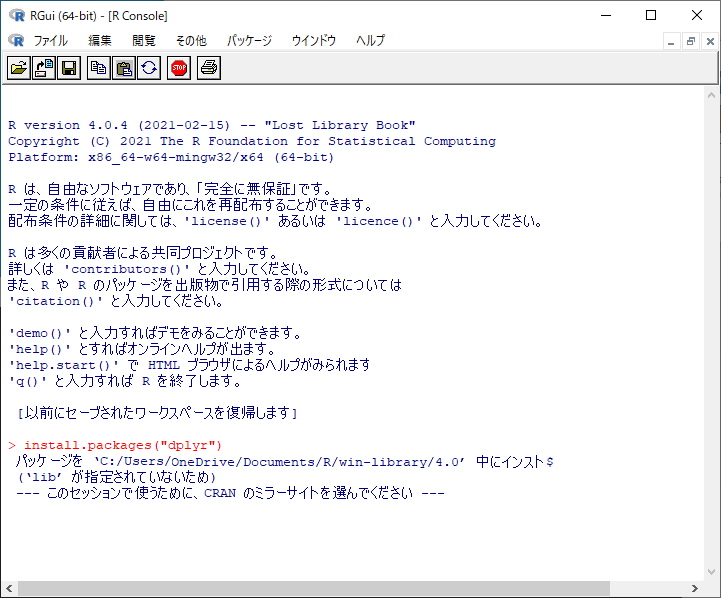Image resolution: width=721 pixels, height=598 pixels.
Task: Close the RGui main window
Action: 697,15
